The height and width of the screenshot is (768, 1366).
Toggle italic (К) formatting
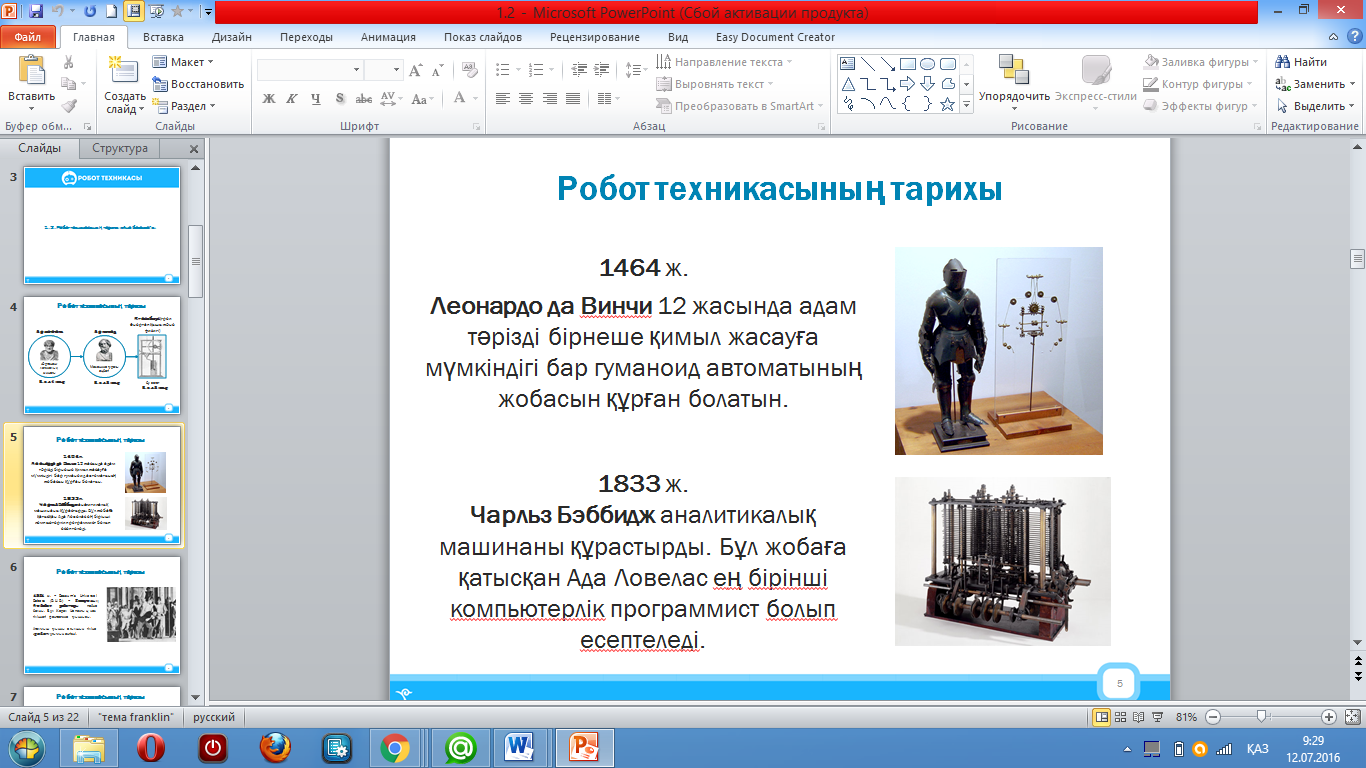[x=292, y=99]
